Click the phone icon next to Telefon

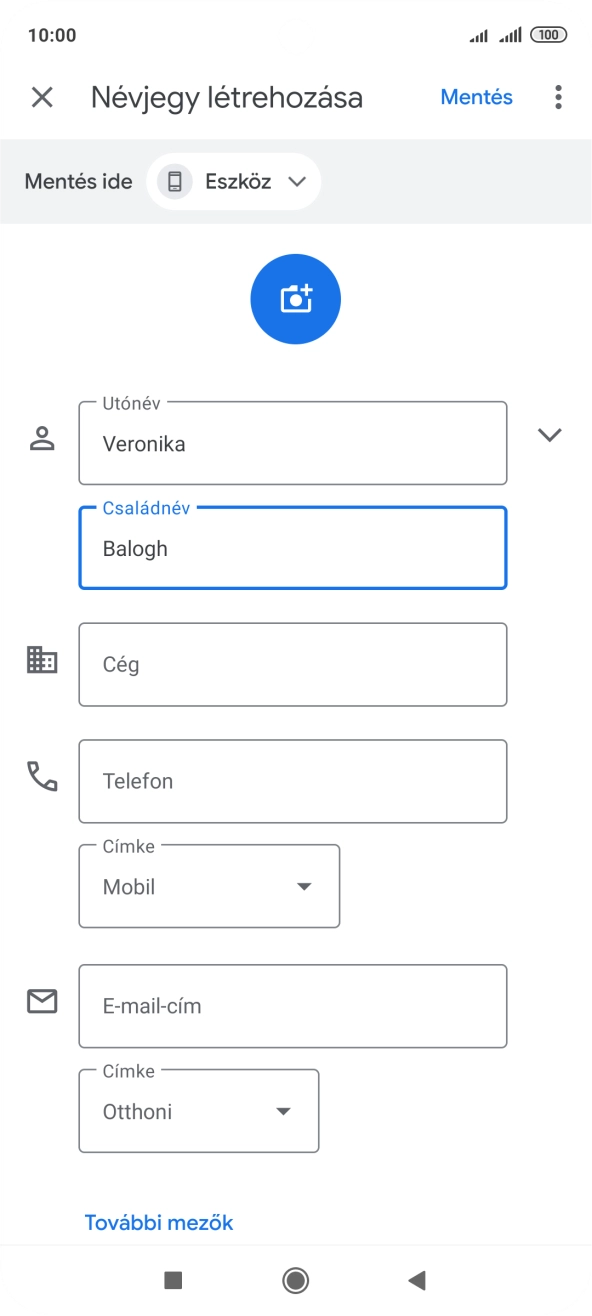(x=41, y=777)
